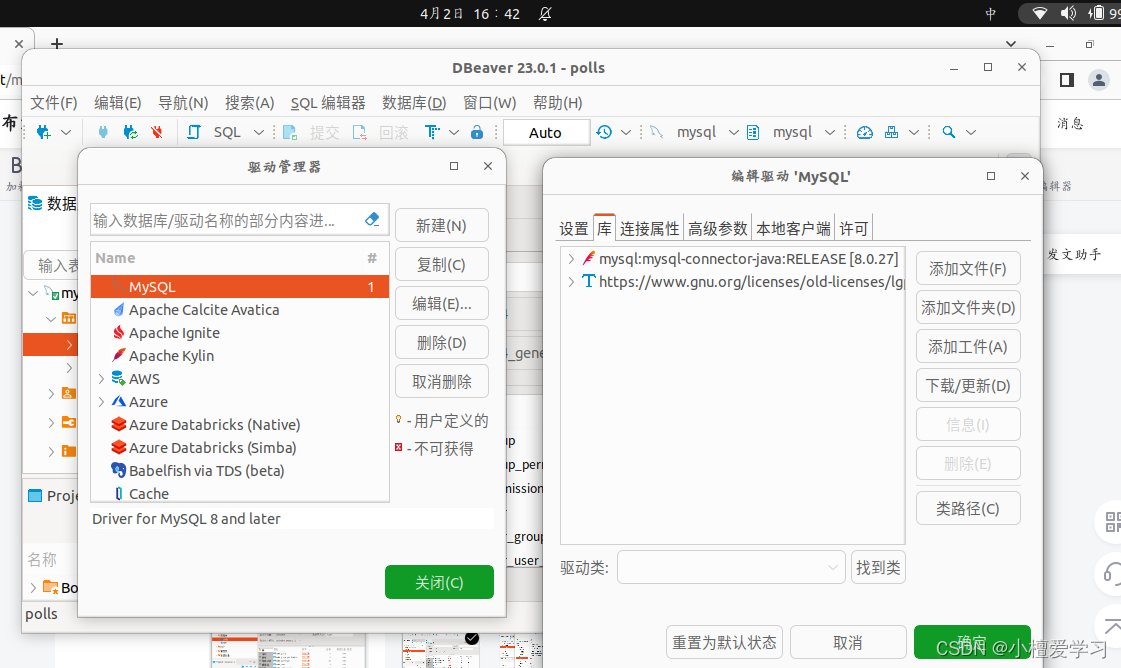Image resolution: width=1121 pixels, height=668 pixels.
Task: Switch to the 设置 tab
Action: [573, 229]
